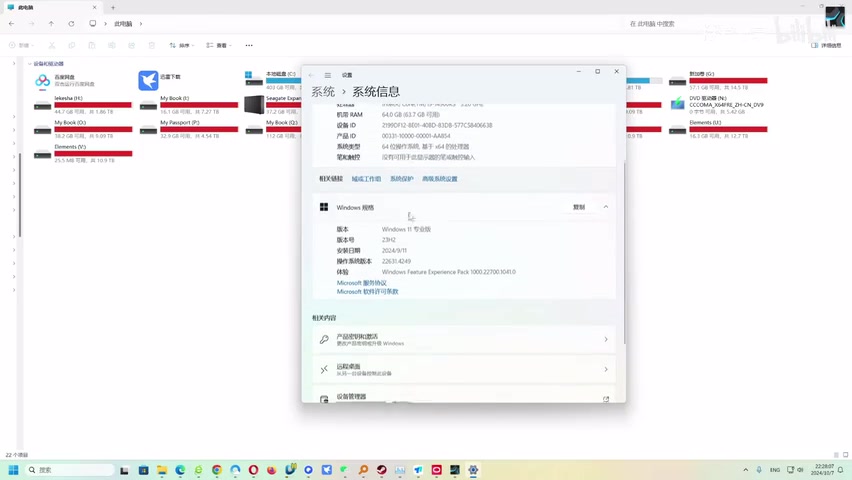Open the File Explorer taskbar icon
Screen dimensions: 852x480
(162, 470)
